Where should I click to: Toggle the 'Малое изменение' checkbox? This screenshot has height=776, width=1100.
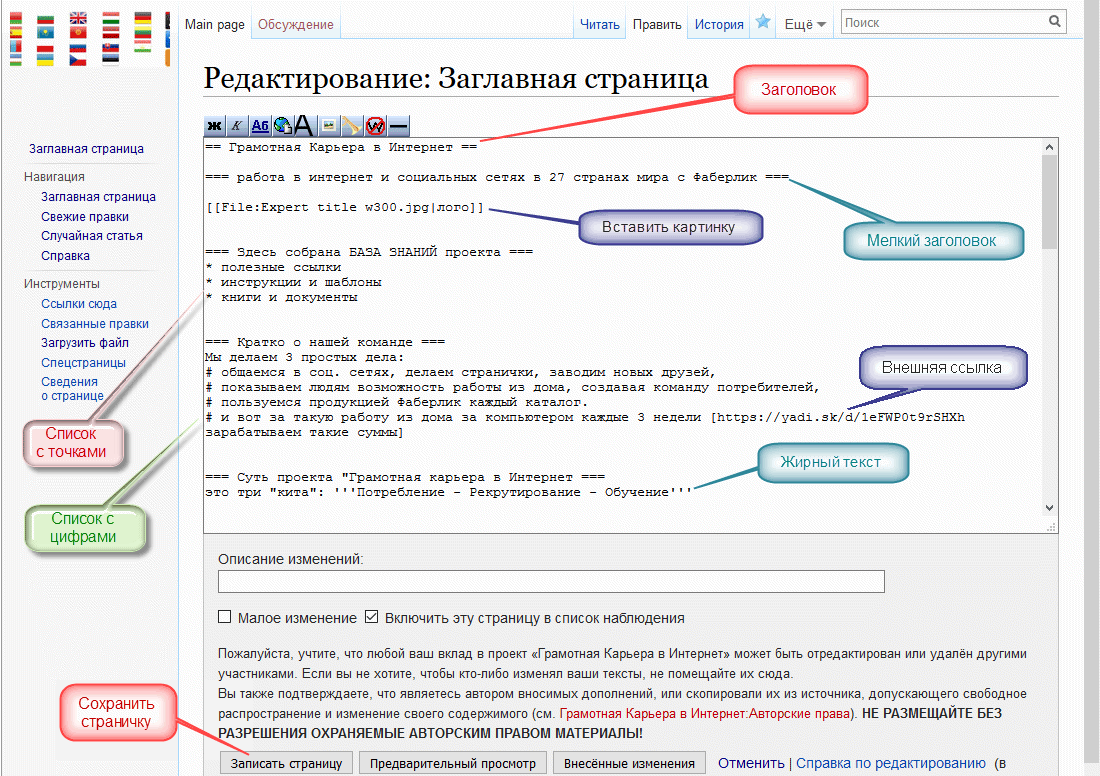[x=224, y=617]
